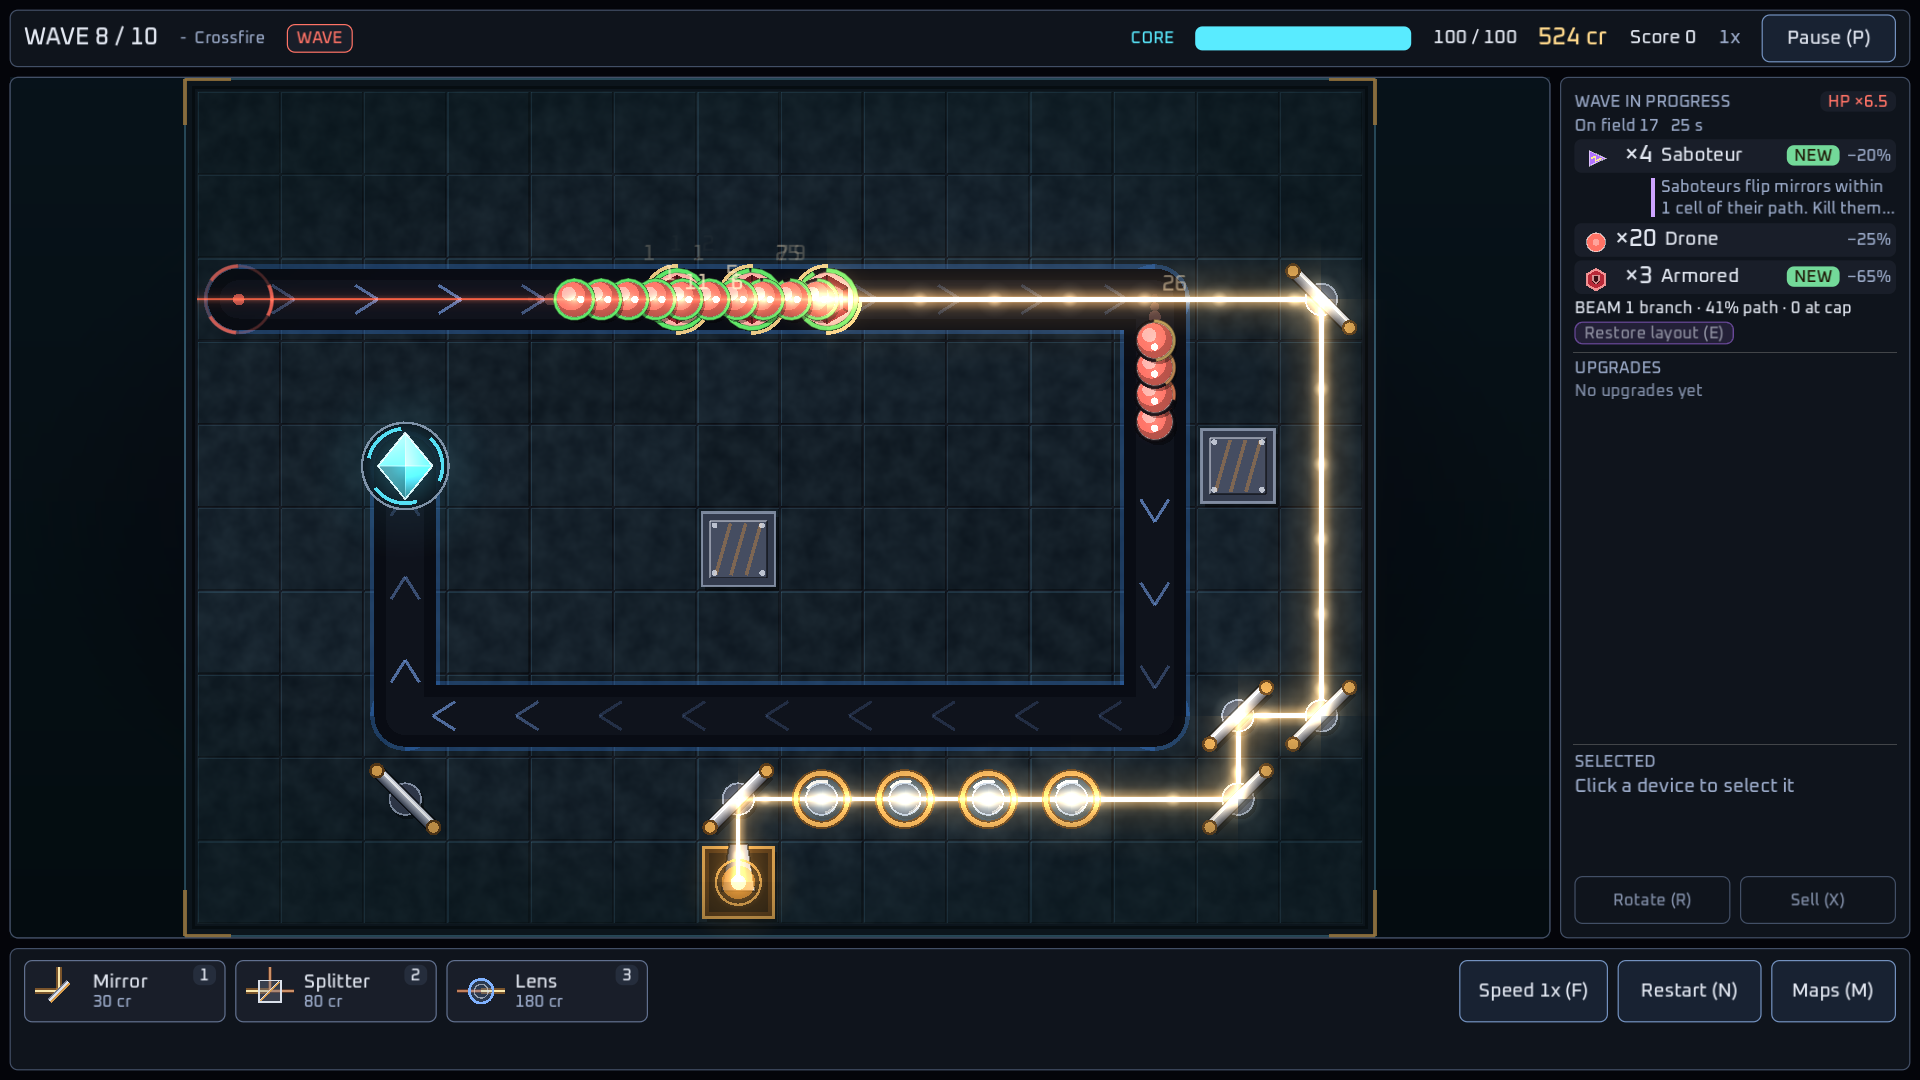Click the HP ×6.5 multiplier label
Image resolution: width=1920 pixels, height=1080 pixels.
pos(1857,101)
